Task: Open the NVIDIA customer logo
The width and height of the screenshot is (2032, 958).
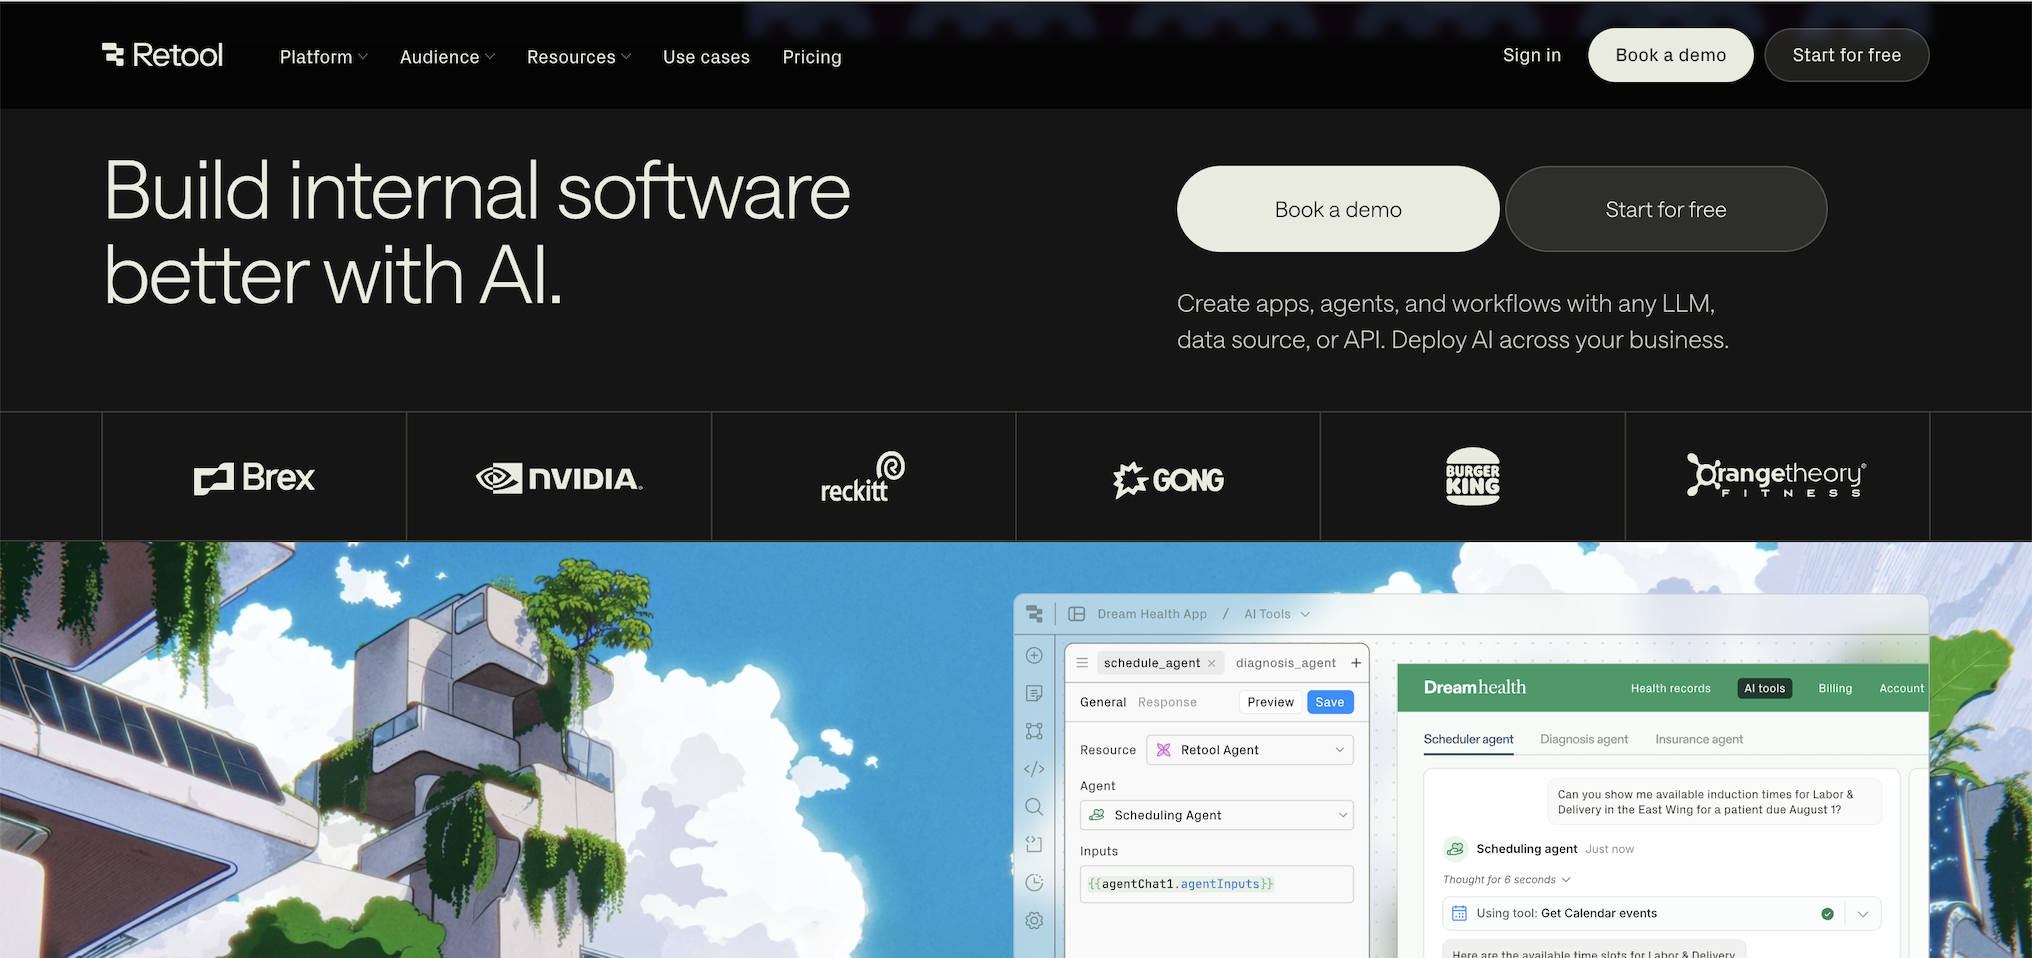Action: 559,479
